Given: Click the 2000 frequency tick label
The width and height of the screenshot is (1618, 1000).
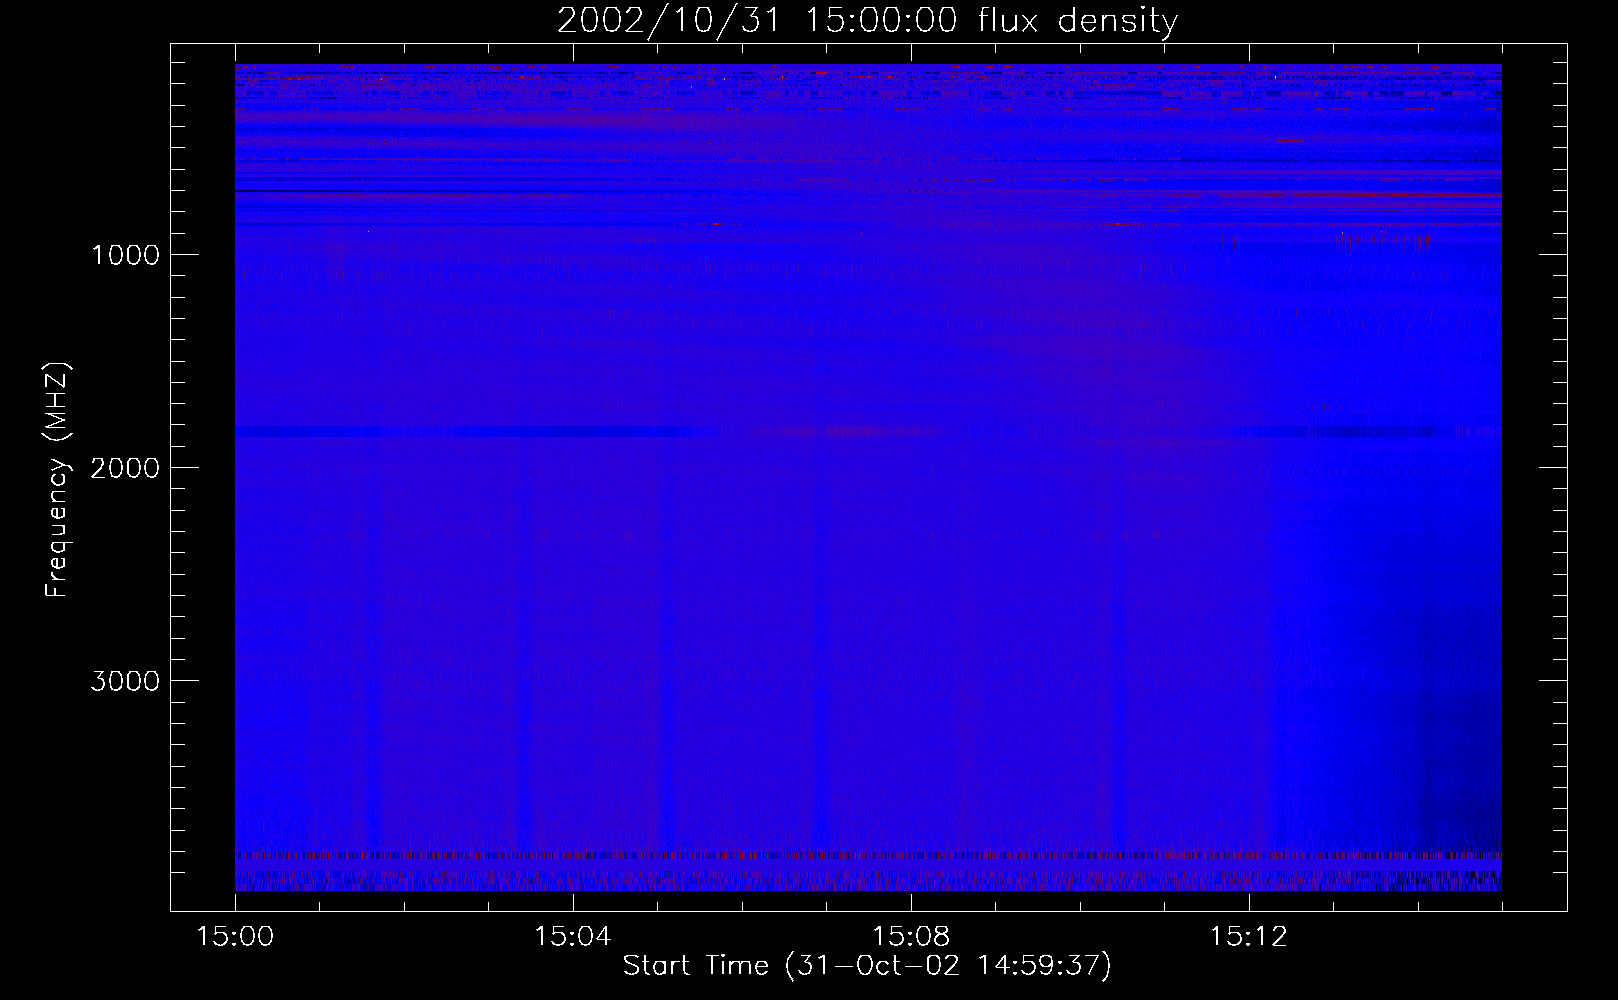Looking at the screenshot, I should click(x=125, y=468).
